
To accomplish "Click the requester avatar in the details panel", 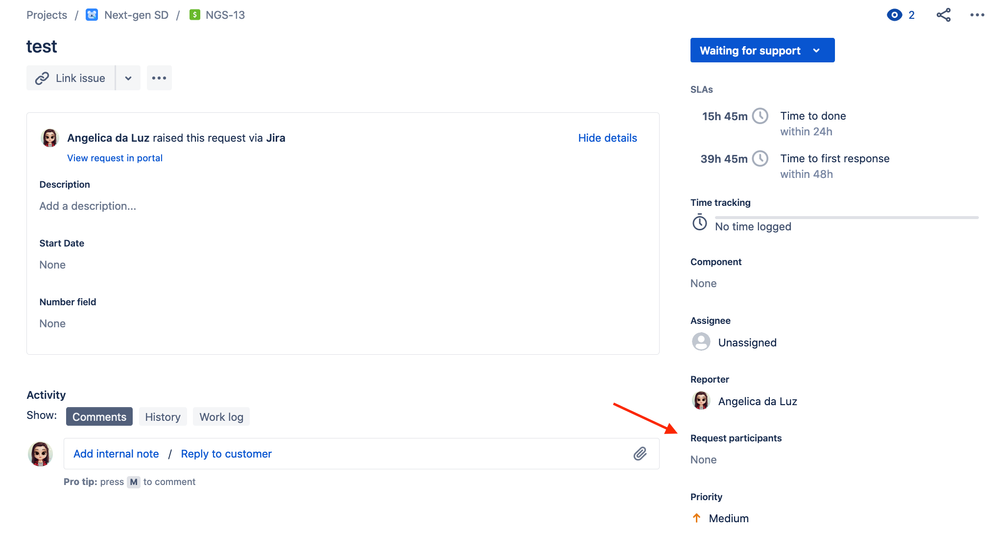I will coord(50,138).
